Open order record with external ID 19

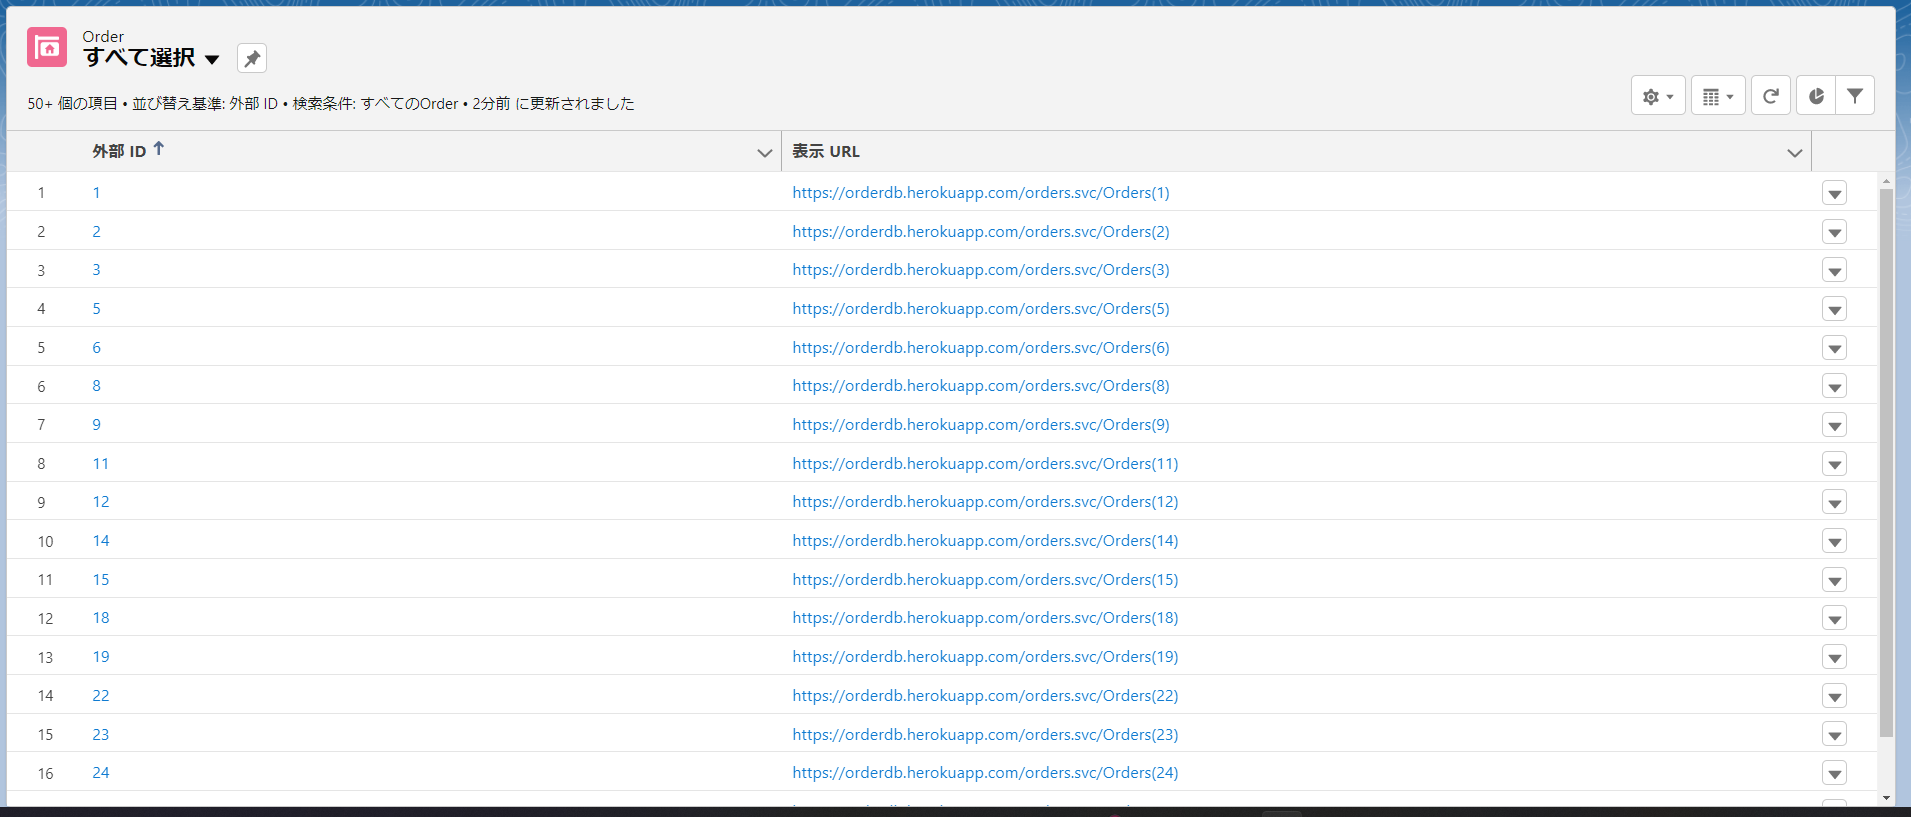101,657
